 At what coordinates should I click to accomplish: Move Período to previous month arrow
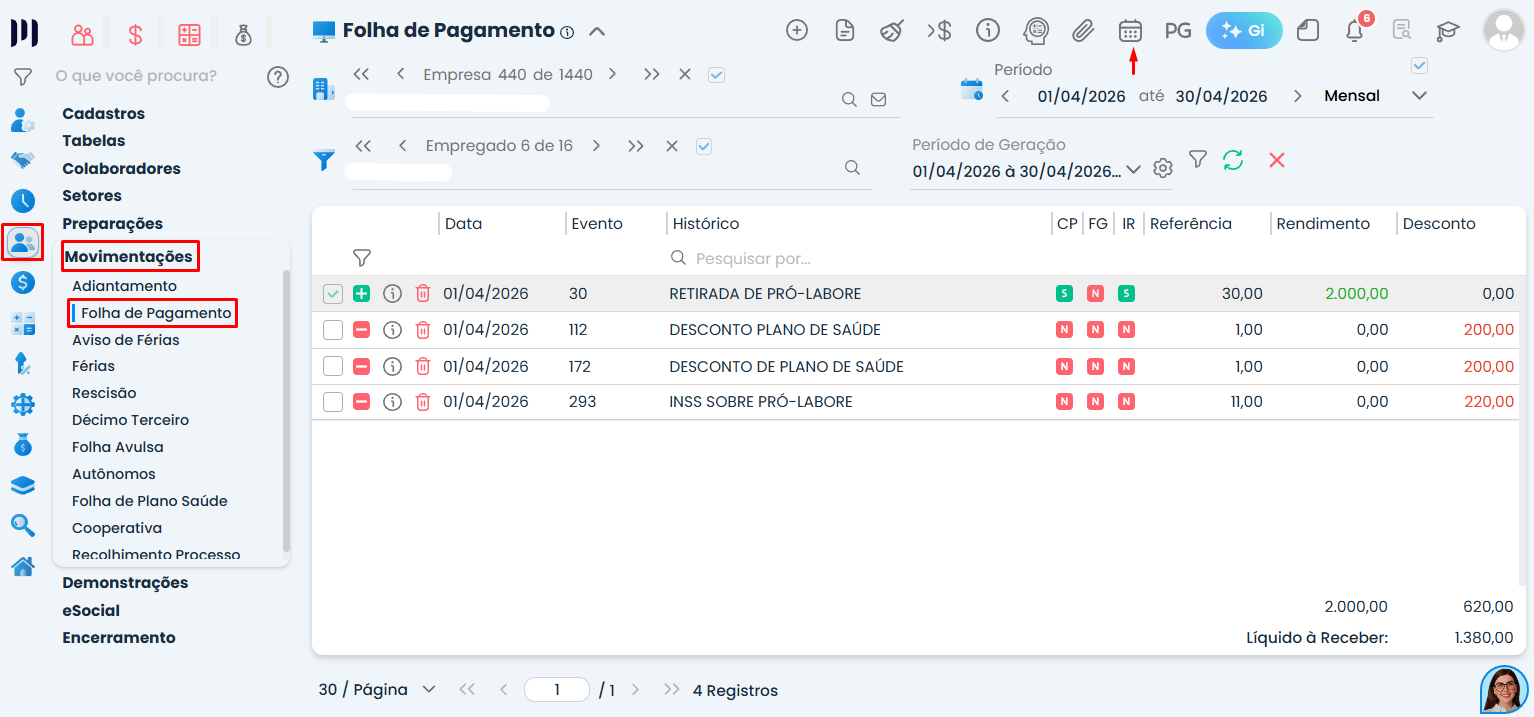(1005, 96)
